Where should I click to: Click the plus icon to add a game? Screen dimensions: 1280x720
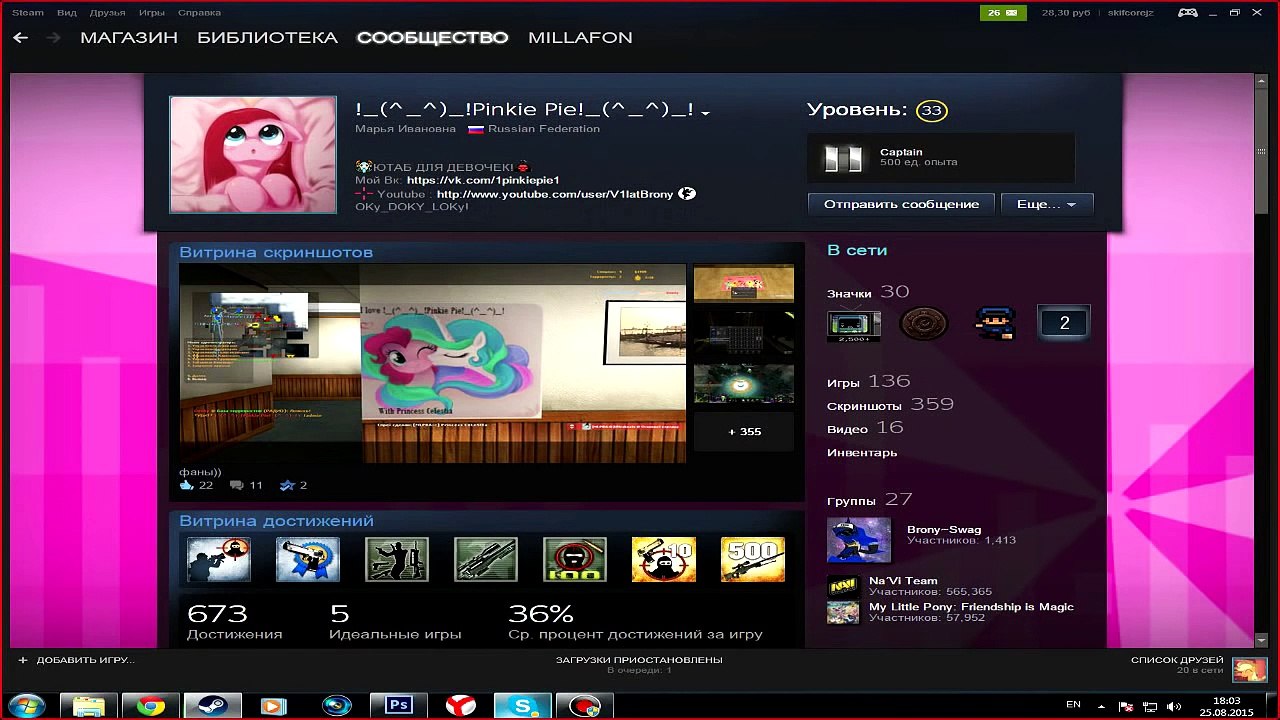click(x=23, y=660)
